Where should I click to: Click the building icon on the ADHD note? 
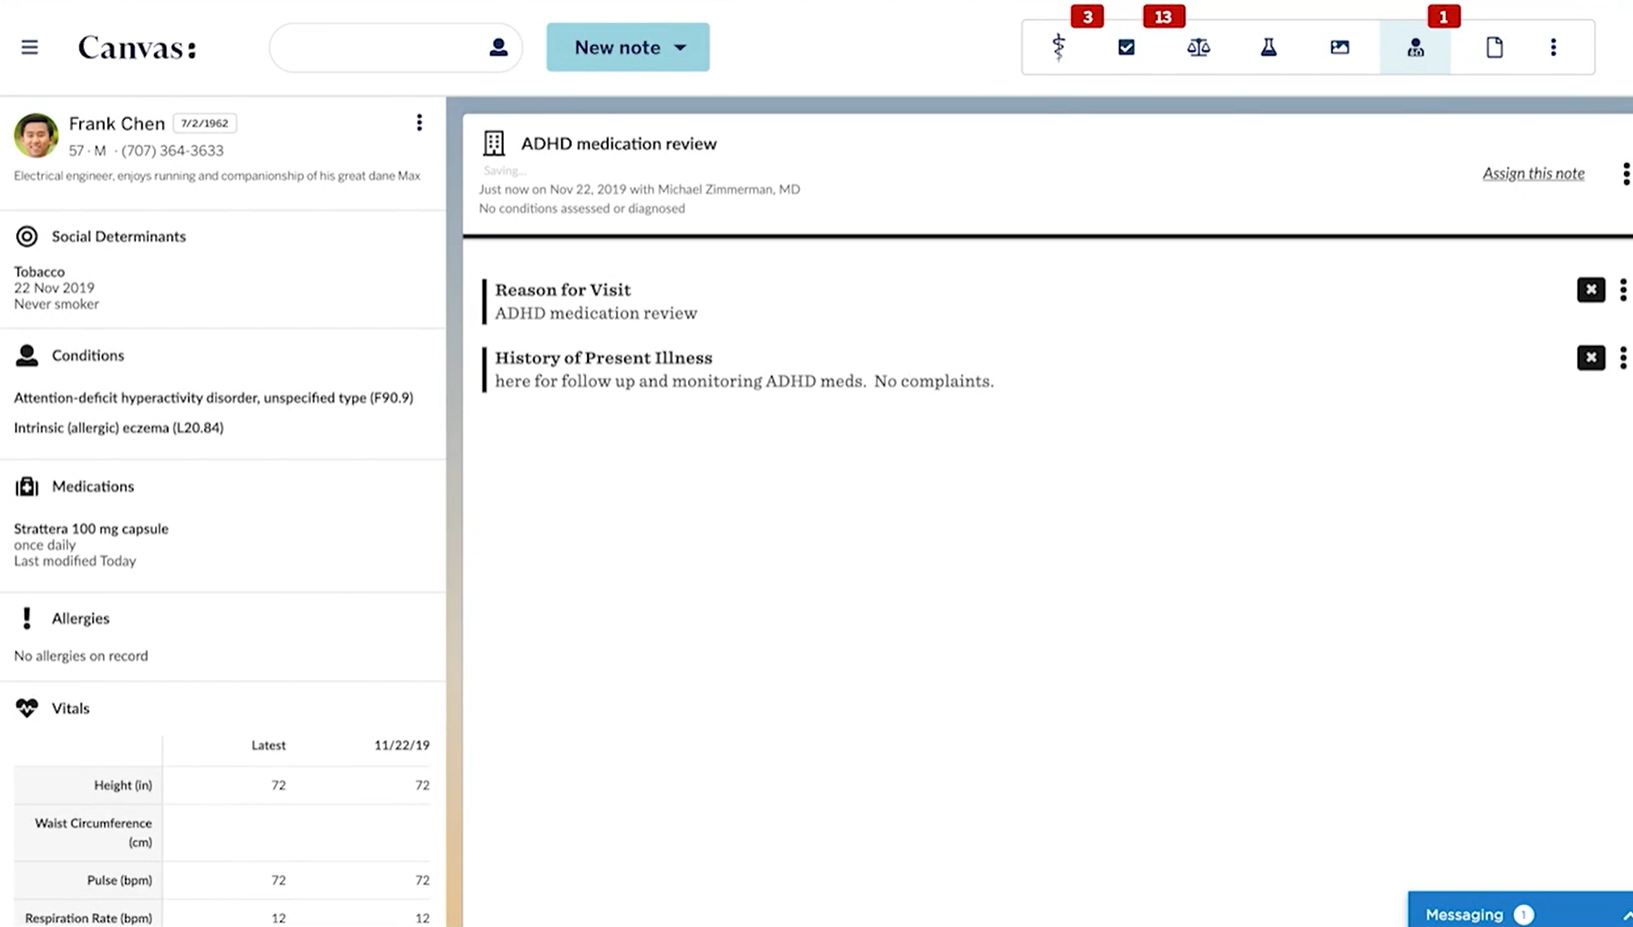tap(493, 143)
